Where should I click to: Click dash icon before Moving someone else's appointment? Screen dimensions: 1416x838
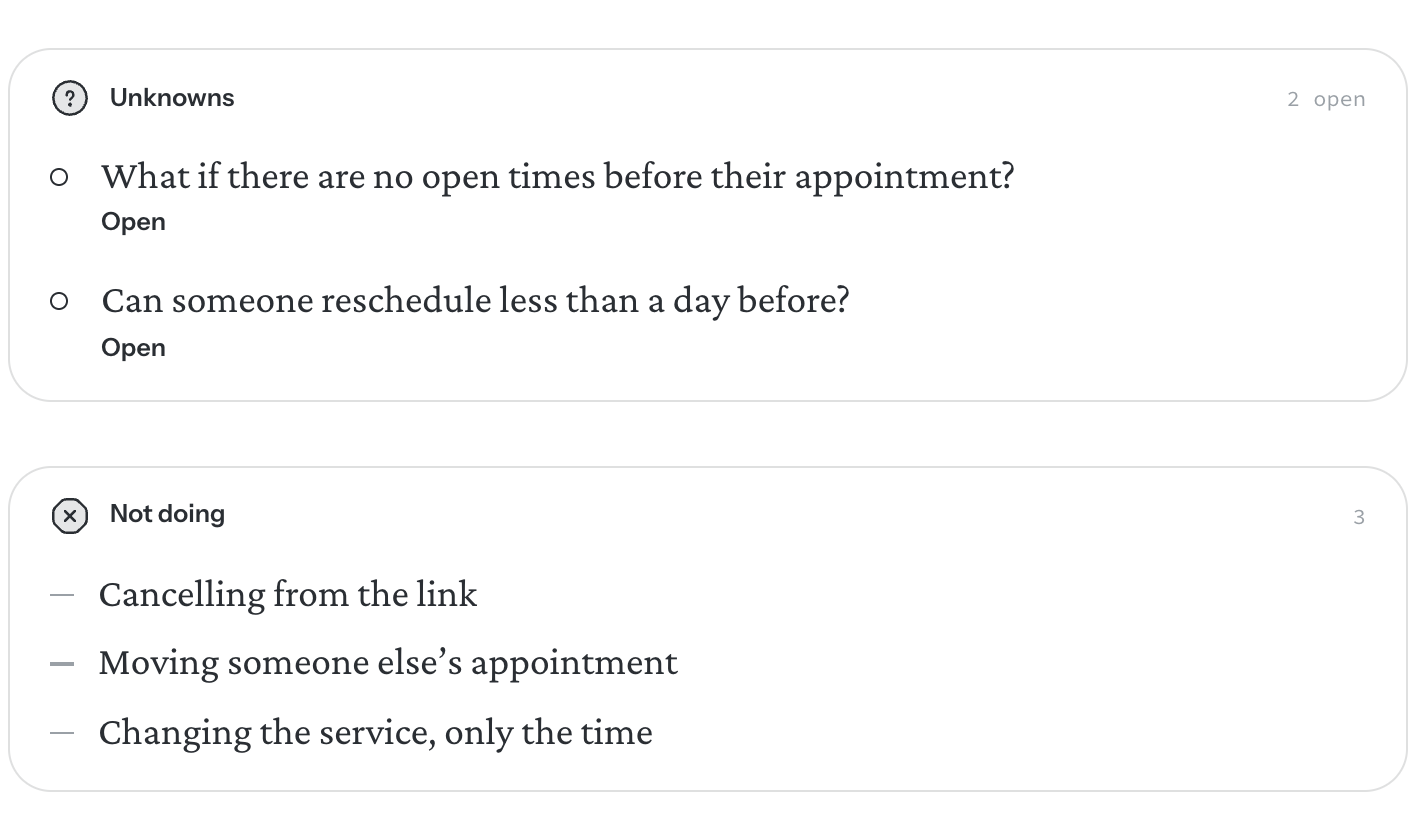tap(62, 664)
